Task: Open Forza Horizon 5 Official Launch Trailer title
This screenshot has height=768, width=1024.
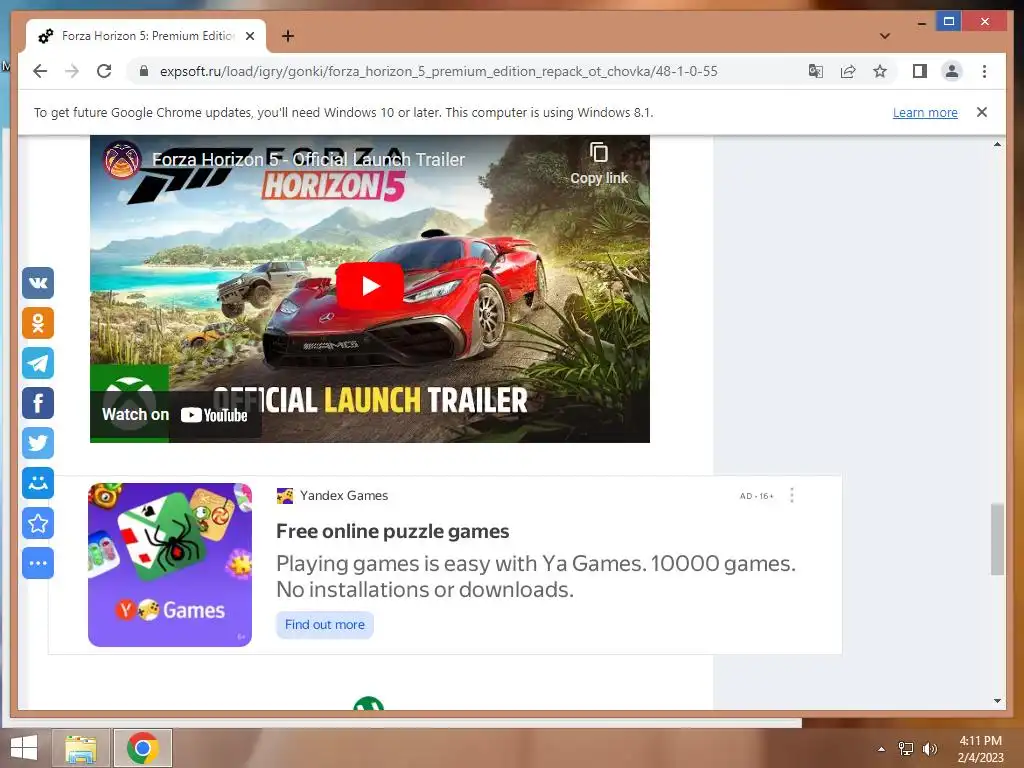Action: [x=308, y=159]
